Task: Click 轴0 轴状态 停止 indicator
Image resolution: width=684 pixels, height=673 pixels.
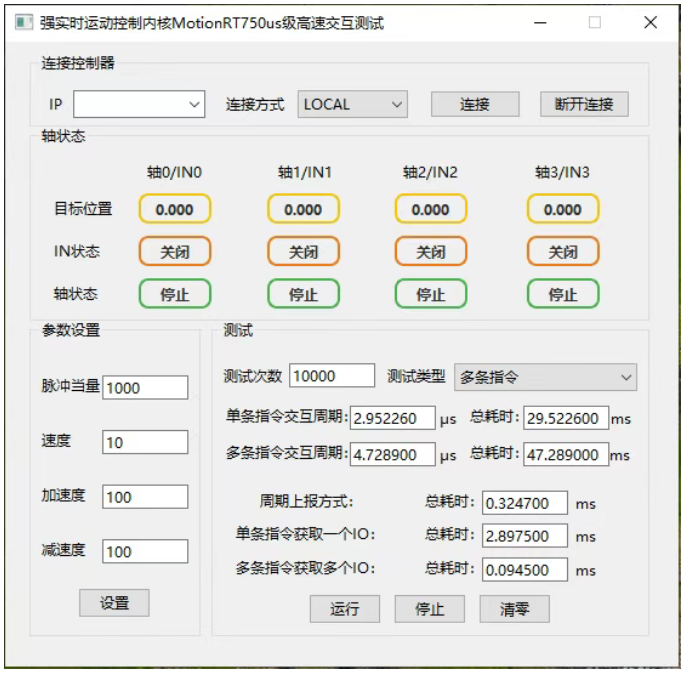Action: (175, 294)
